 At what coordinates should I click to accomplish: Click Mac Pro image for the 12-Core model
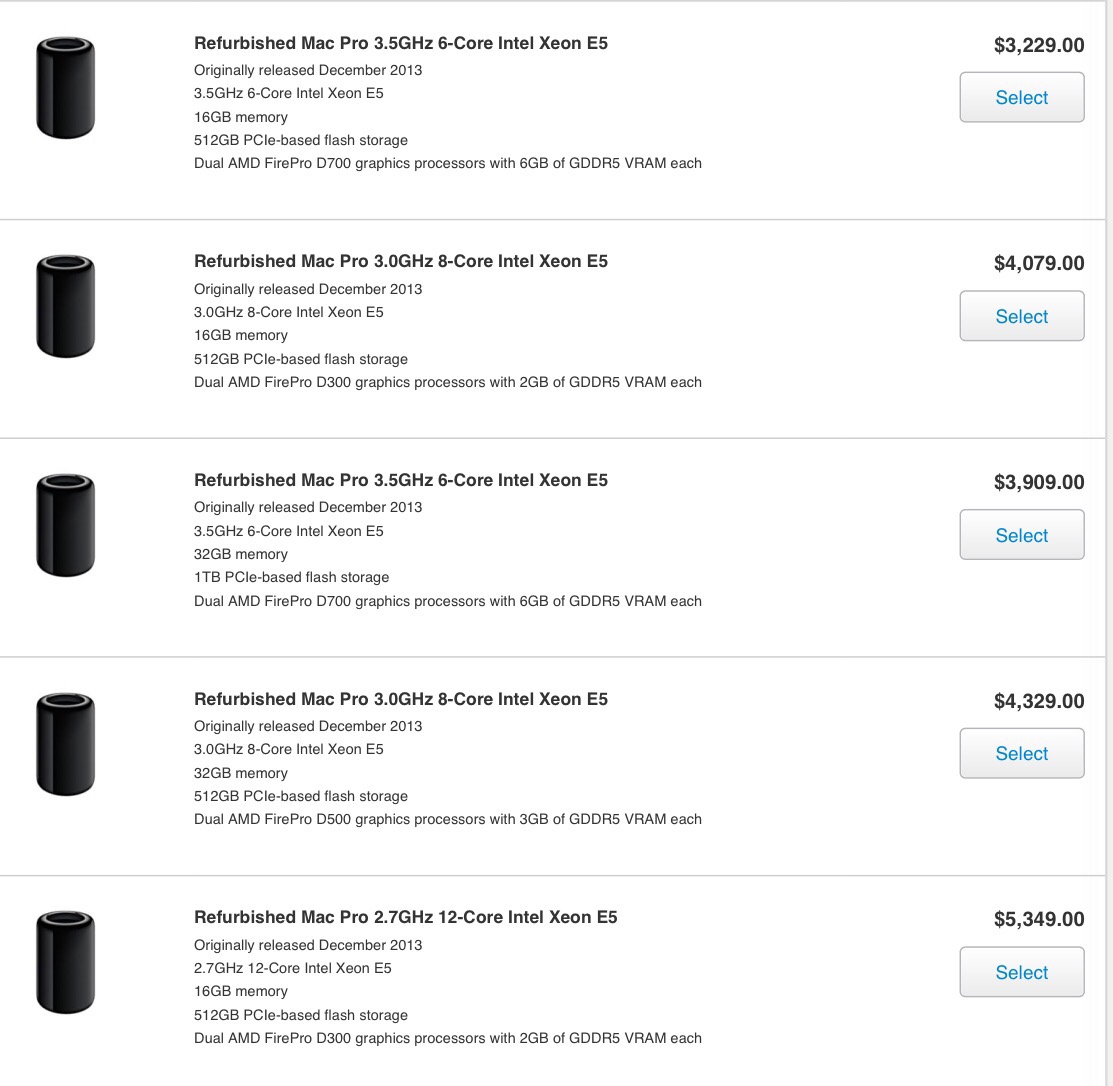tap(65, 962)
